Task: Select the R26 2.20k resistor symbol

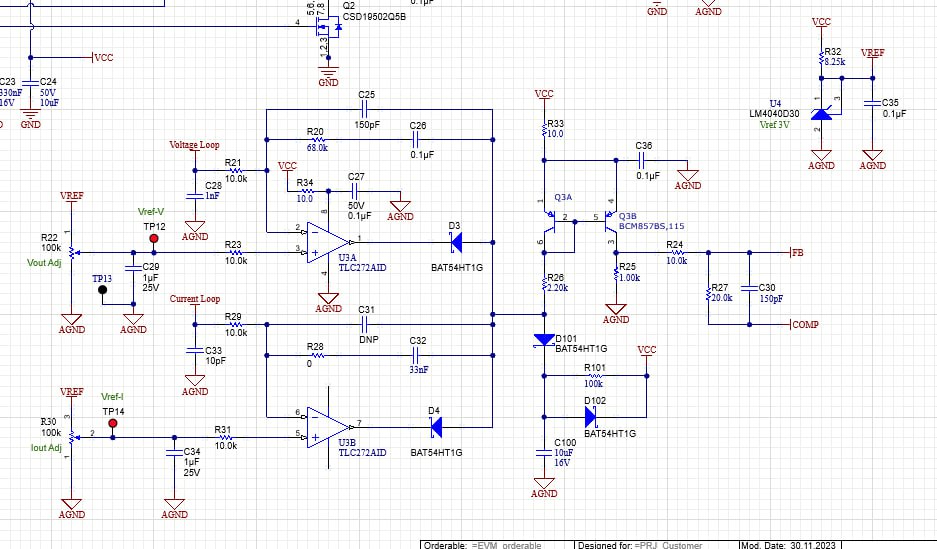Action: click(544, 283)
